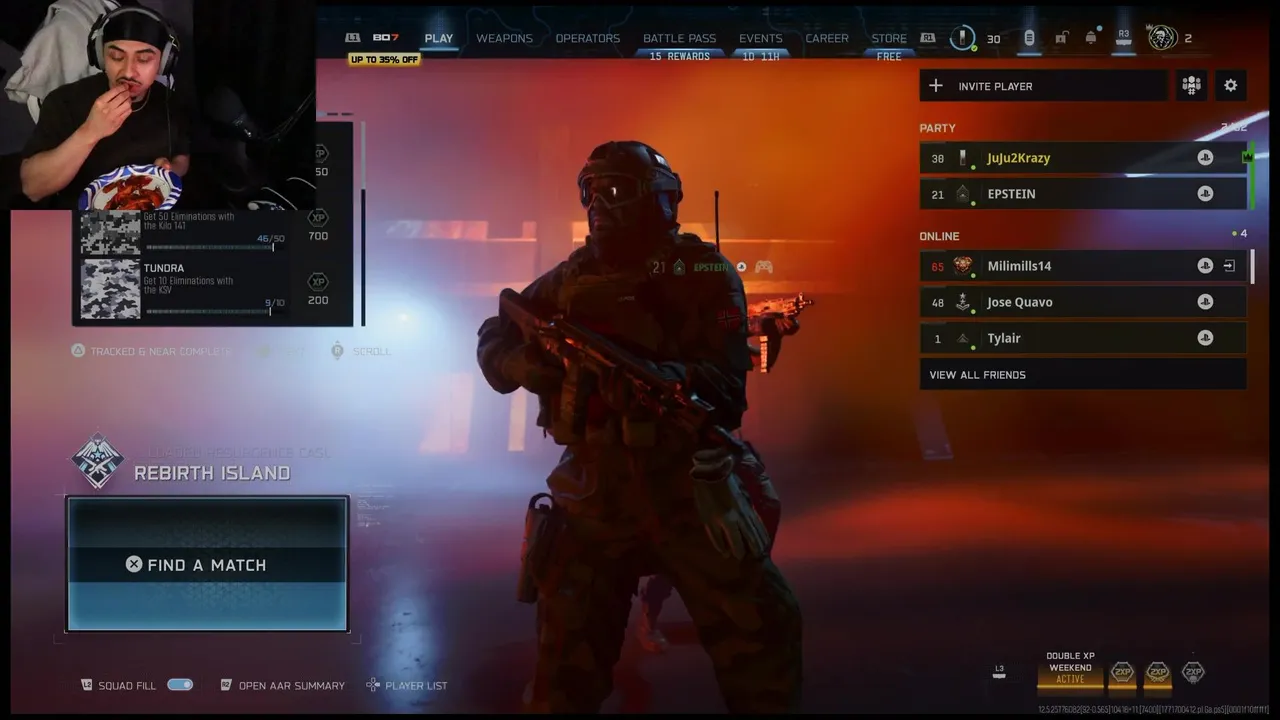Click Tracked & Near Complete label
The width and height of the screenshot is (1280, 720).
[x=151, y=351]
